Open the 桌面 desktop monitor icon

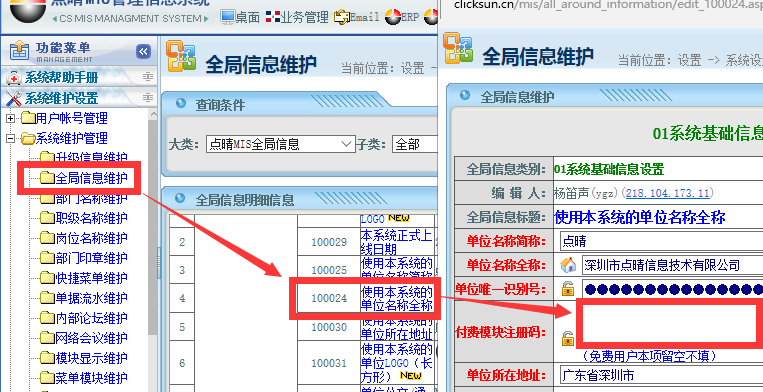[x=228, y=18]
